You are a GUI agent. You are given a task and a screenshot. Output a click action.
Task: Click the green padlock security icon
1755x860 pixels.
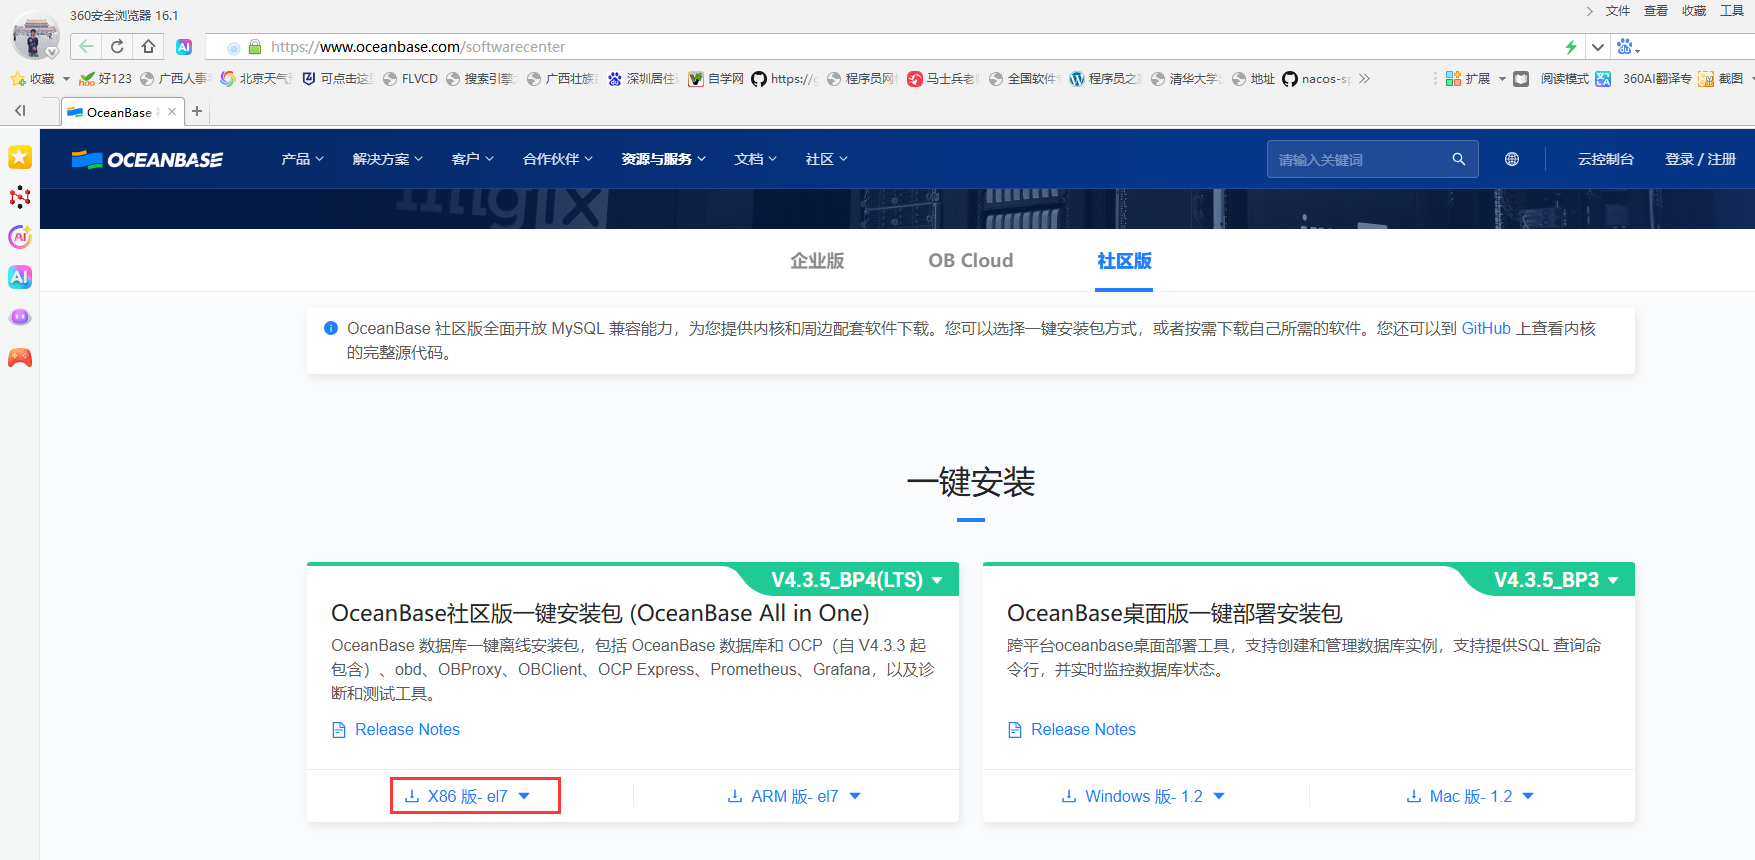tap(255, 47)
